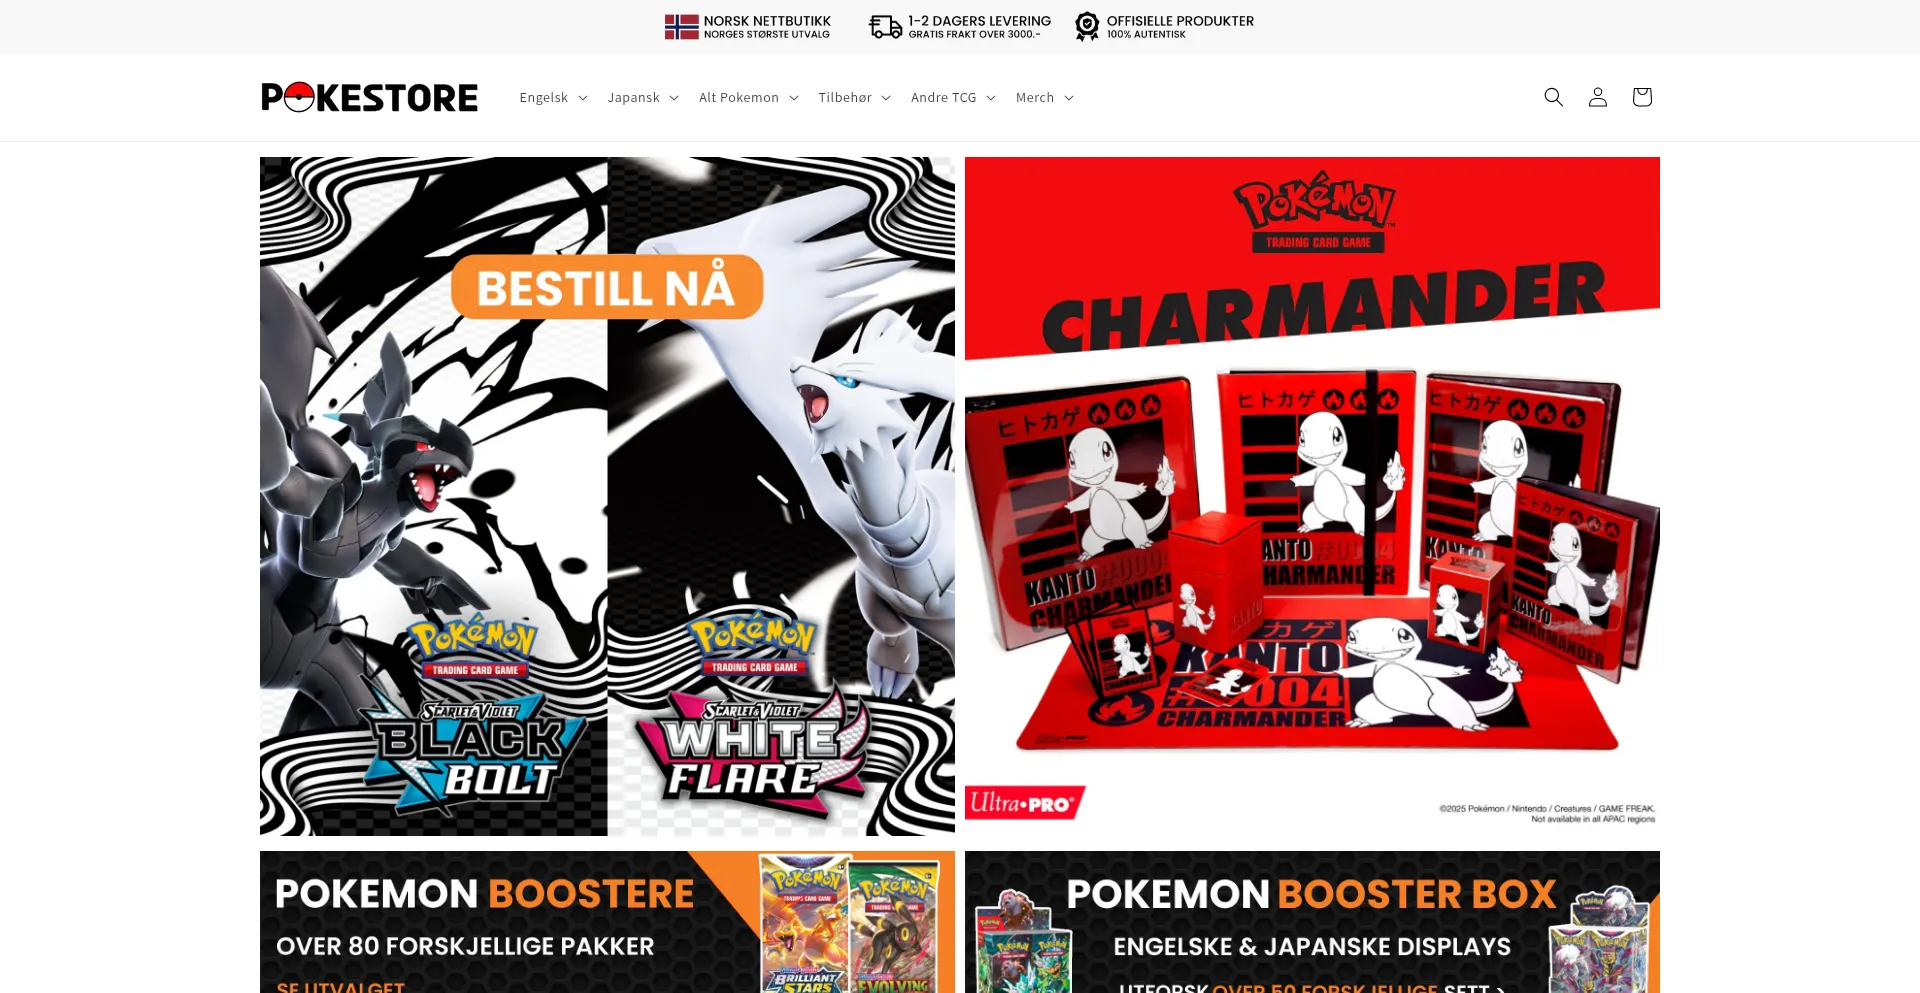Click the Pokestore logo

pyautogui.click(x=369, y=97)
